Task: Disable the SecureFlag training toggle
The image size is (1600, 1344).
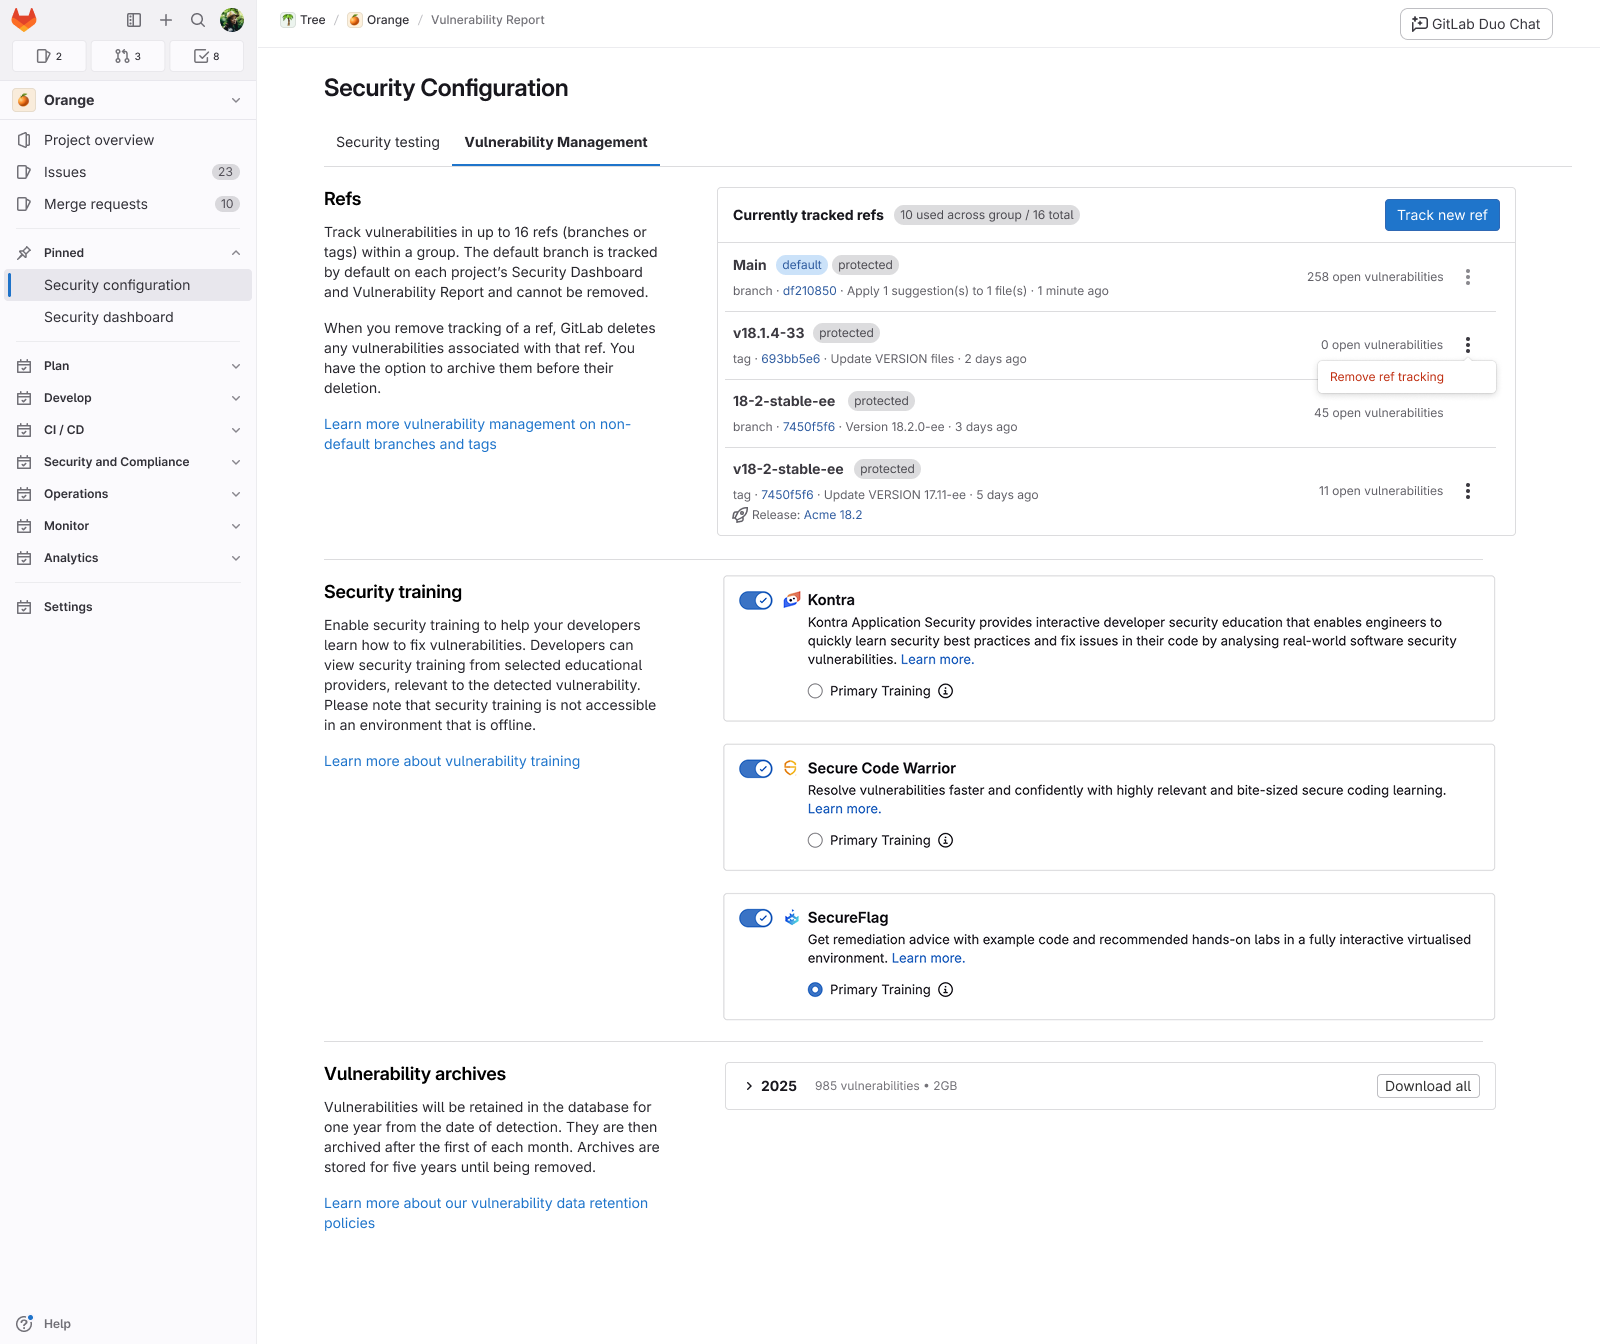Action: [756, 918]
